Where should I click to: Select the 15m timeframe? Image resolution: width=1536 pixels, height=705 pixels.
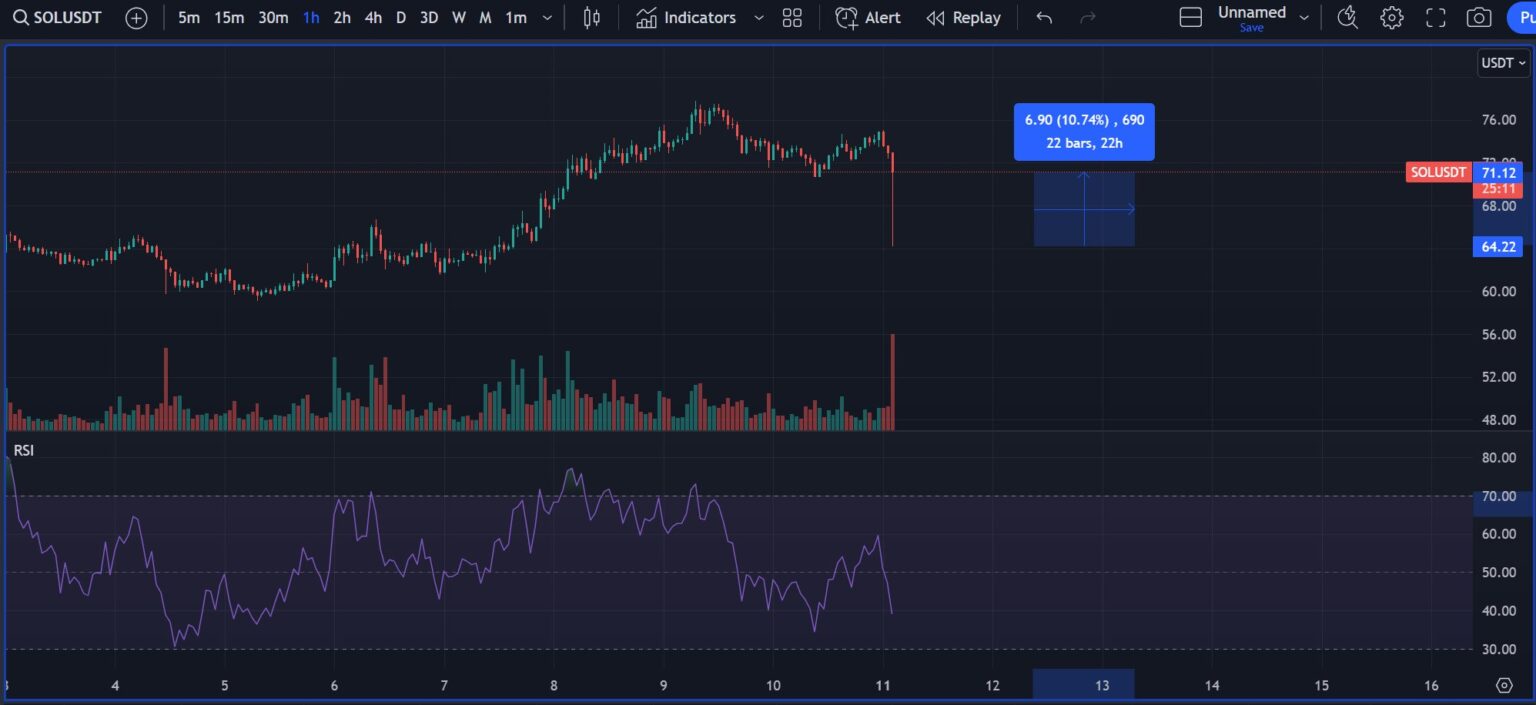point(229,18)
